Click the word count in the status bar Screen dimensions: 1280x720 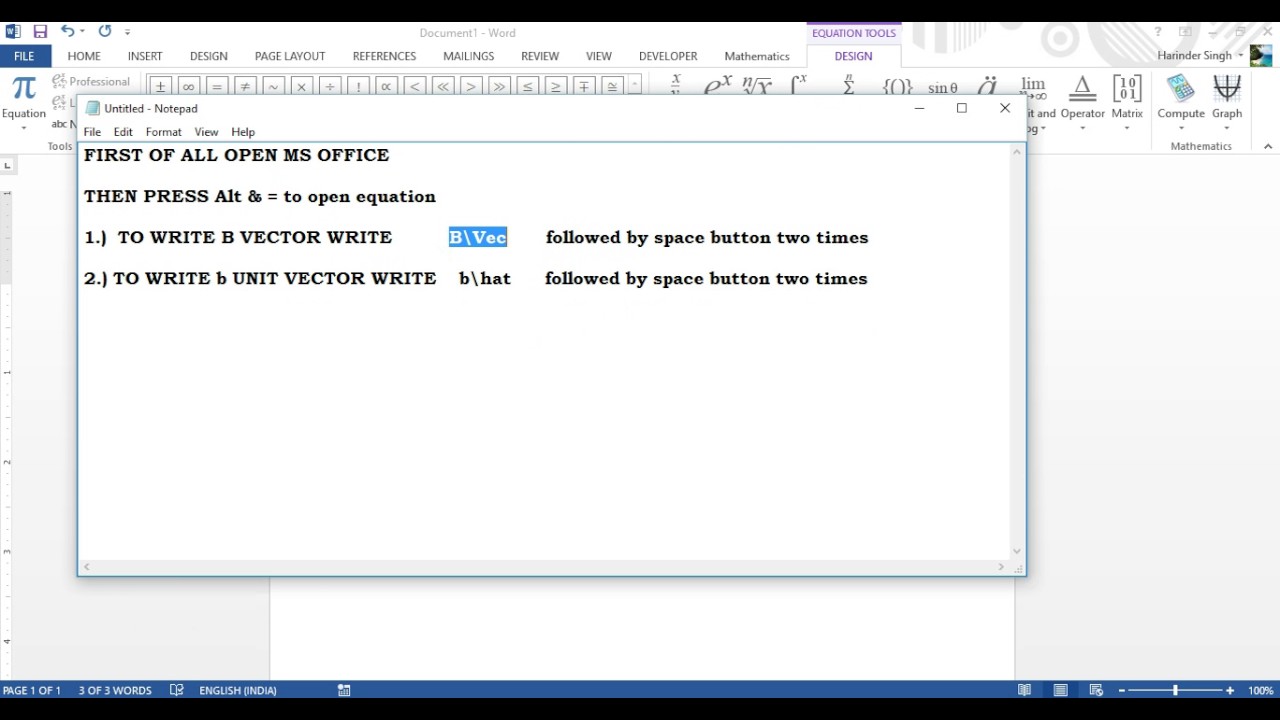click(x=114, y=690)
